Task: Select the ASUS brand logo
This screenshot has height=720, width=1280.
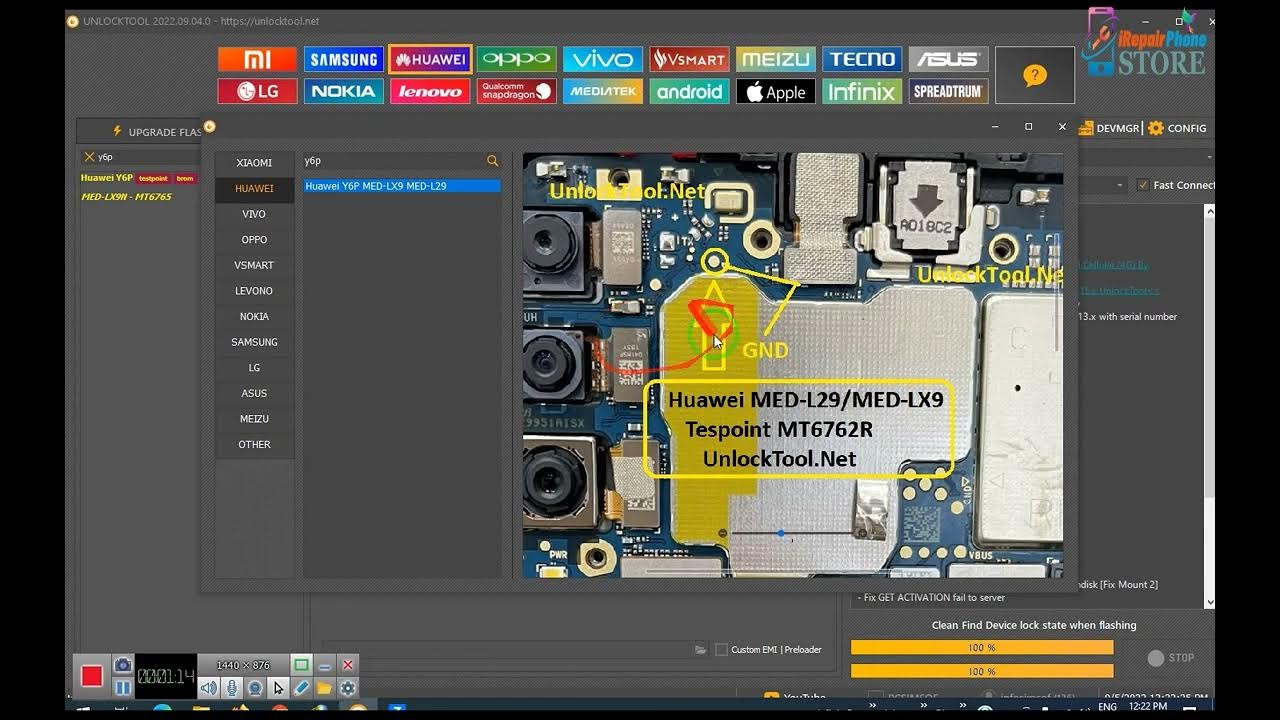Action: click(948, 59)
